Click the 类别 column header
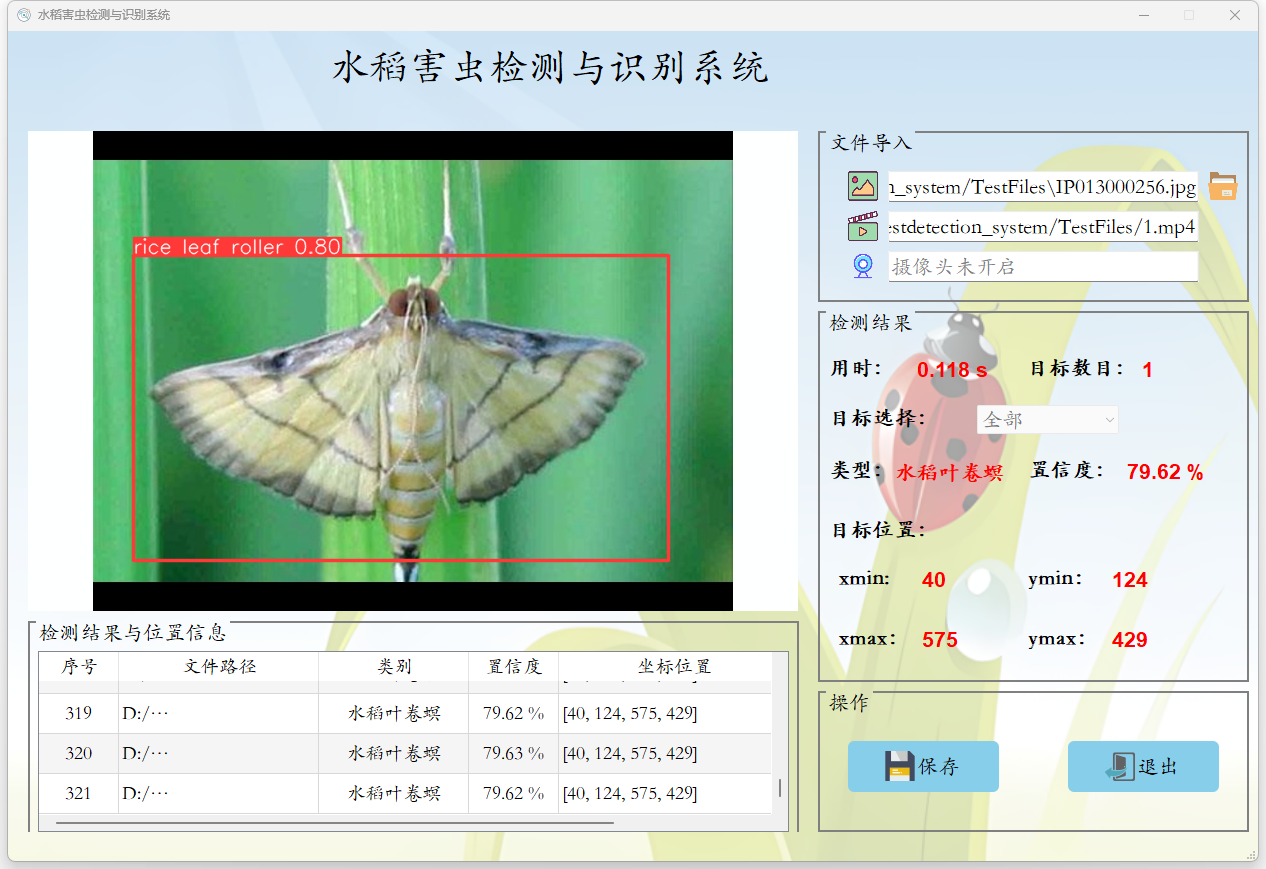Image resolution: width=1266 pixels, height=869 pixels. [x=394, y=667]
